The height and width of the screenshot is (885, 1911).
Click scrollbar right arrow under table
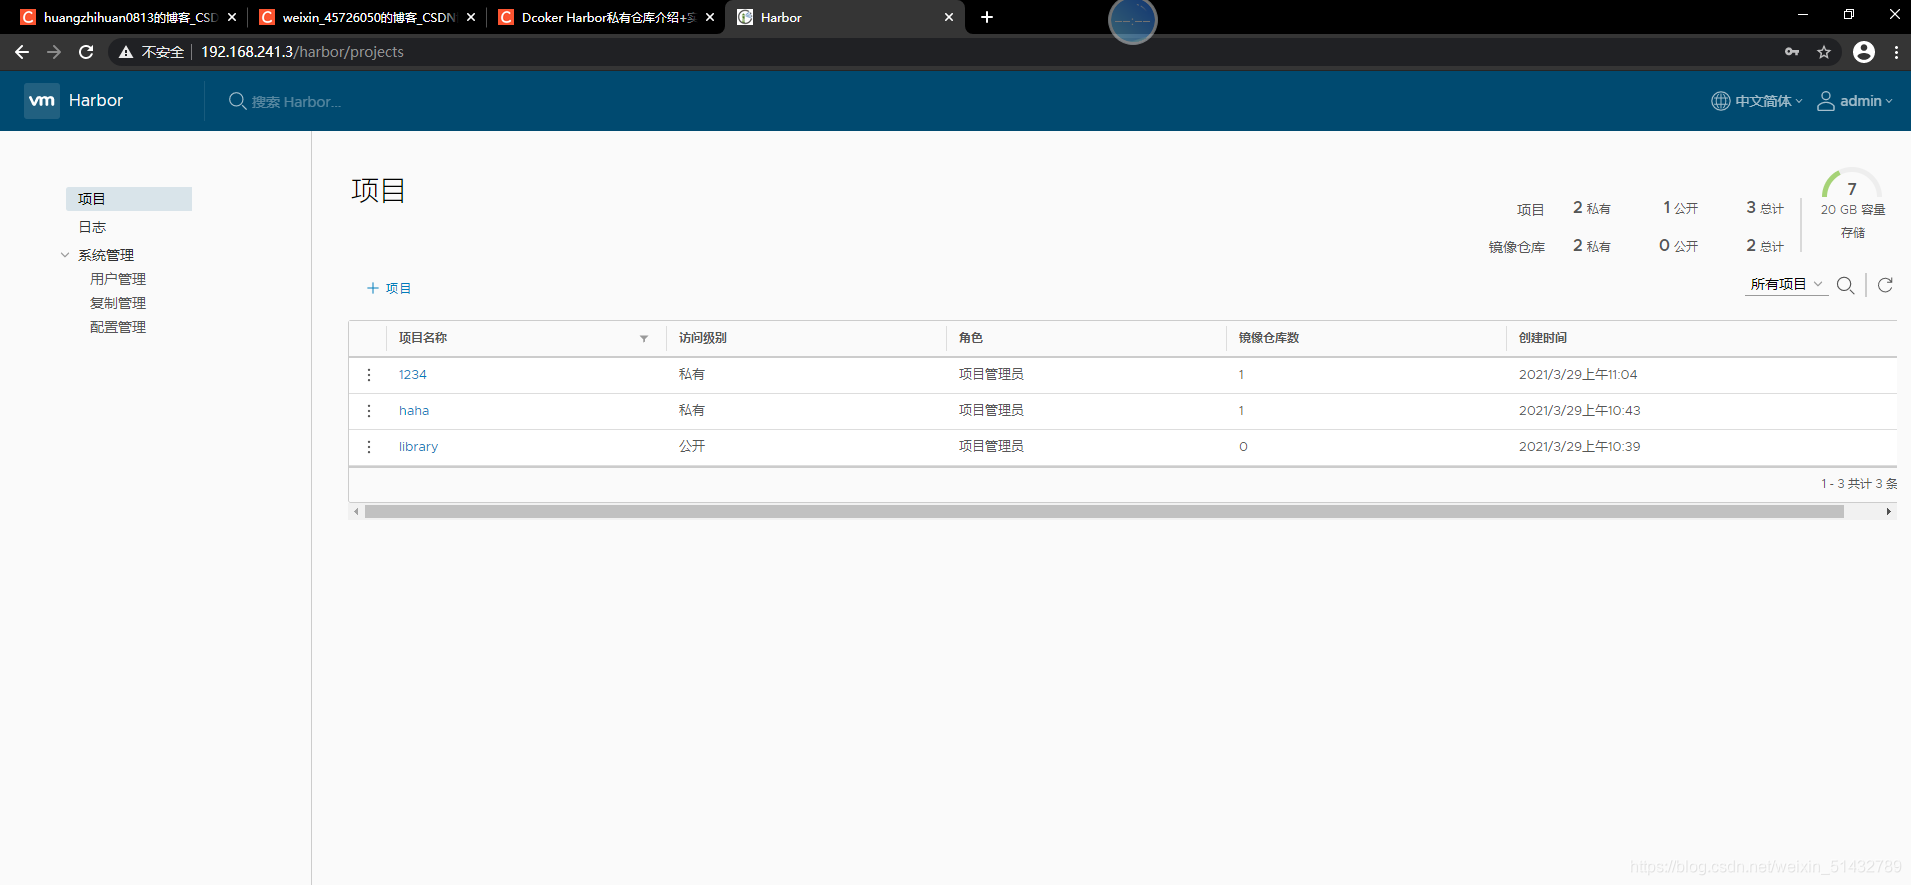pyautogui.click(x=1888, y=512)
